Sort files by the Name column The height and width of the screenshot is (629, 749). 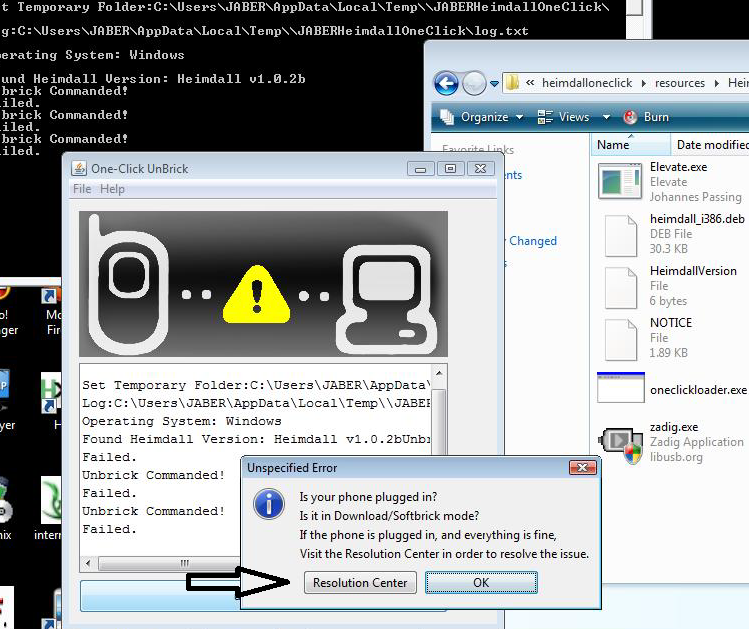pyautogui.click(x=631, y=145)
